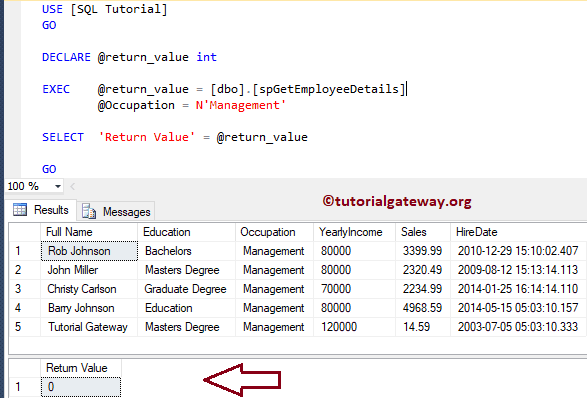This screenshot has width=587, height=398.
Task: Click the '4968.59' sales cell
Action: [423, 308]
